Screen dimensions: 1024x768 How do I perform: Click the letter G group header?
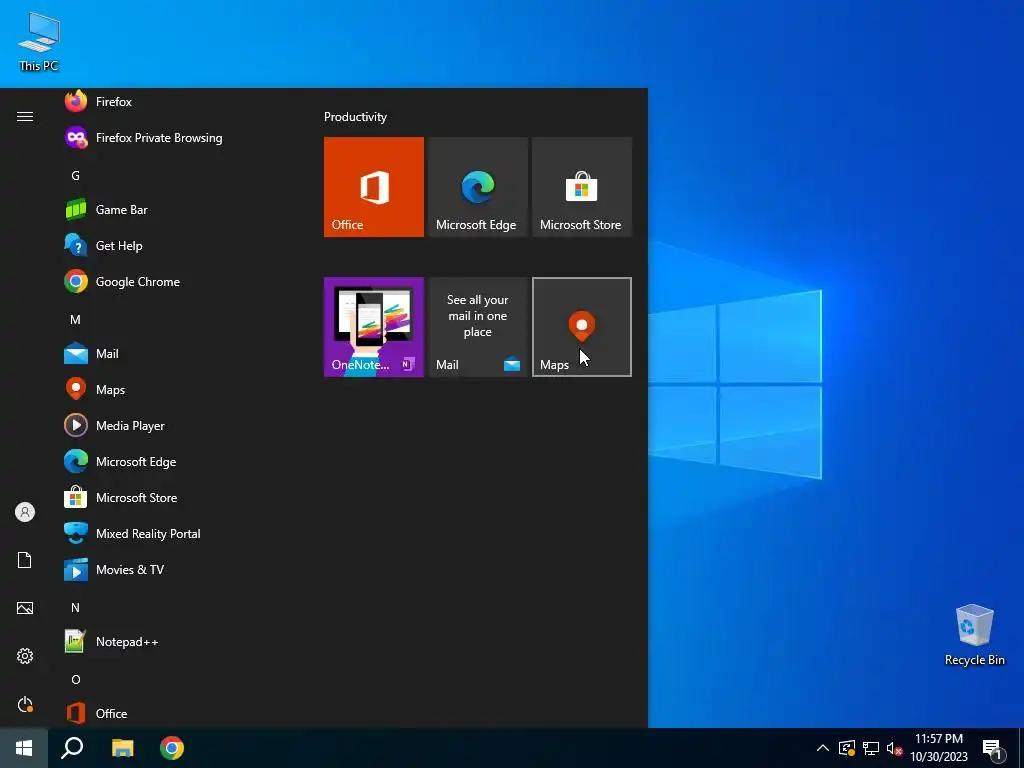pyautogui.click(x=75, y=175)
